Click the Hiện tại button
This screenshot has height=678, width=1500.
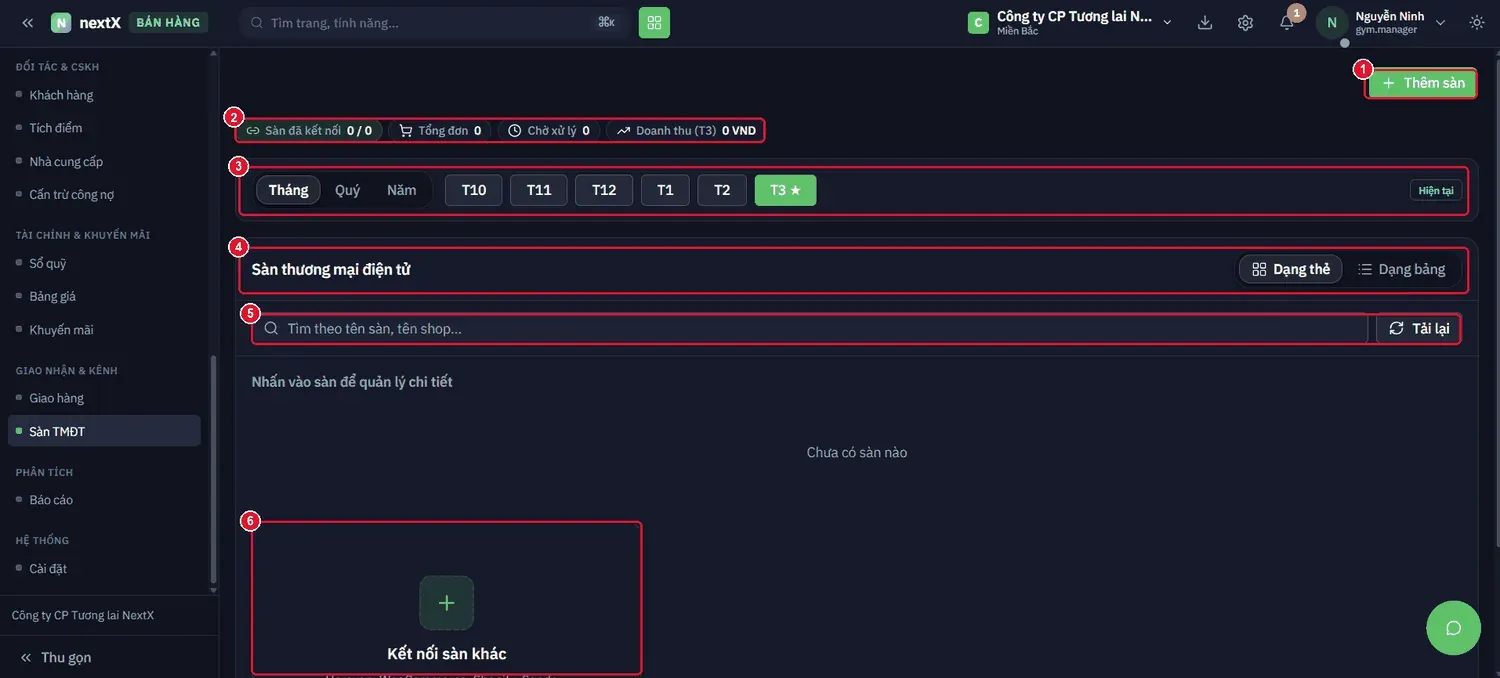[x=1436, y=190]
